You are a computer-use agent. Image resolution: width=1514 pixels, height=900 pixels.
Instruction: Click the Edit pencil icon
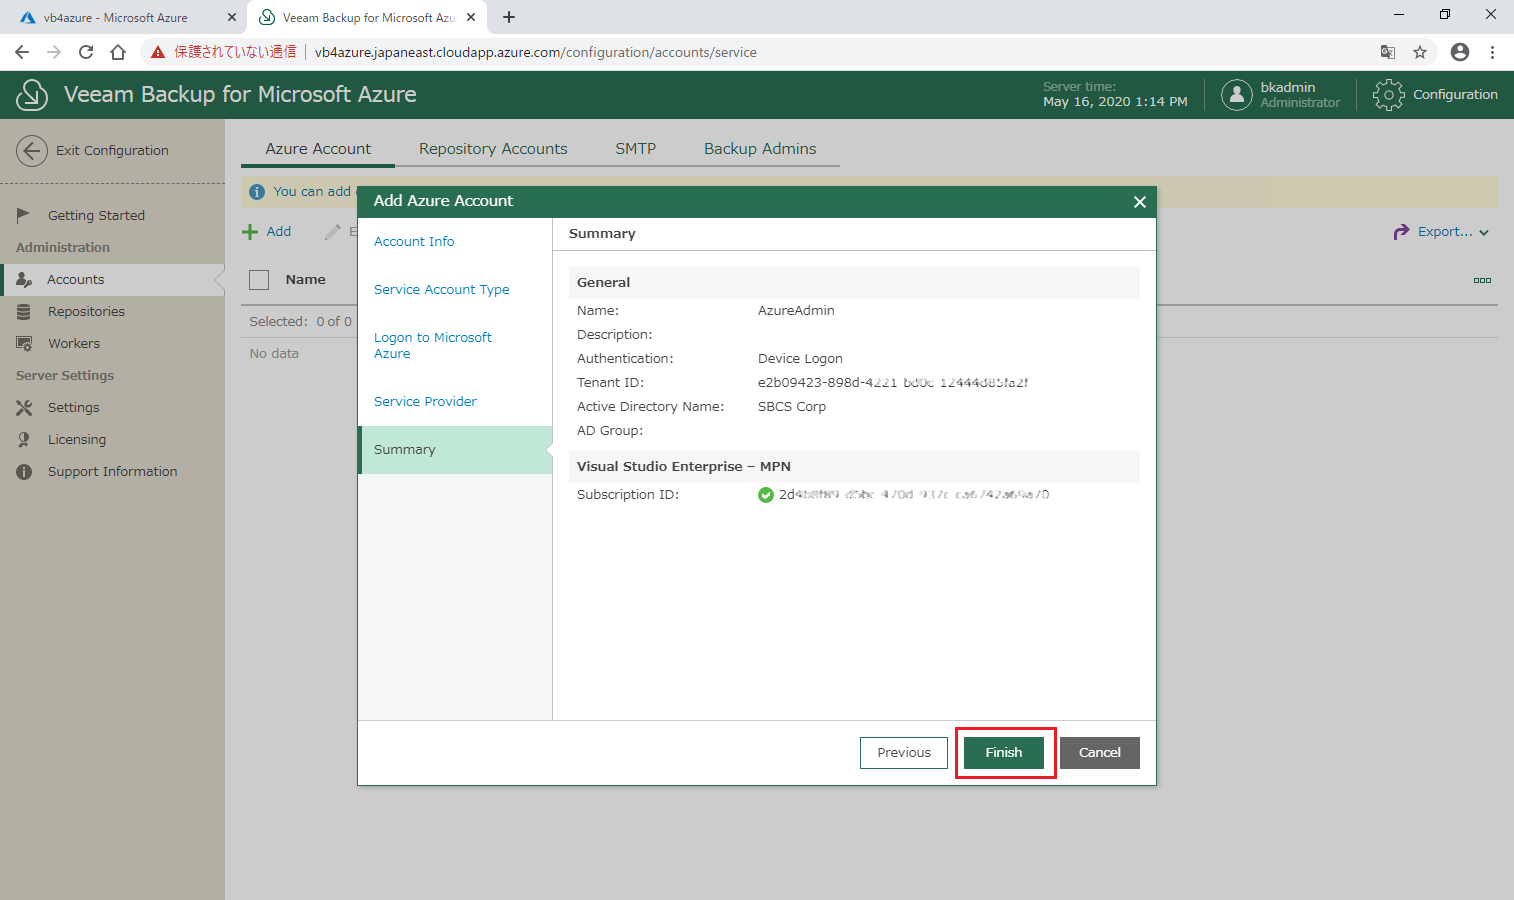[333, 232]
